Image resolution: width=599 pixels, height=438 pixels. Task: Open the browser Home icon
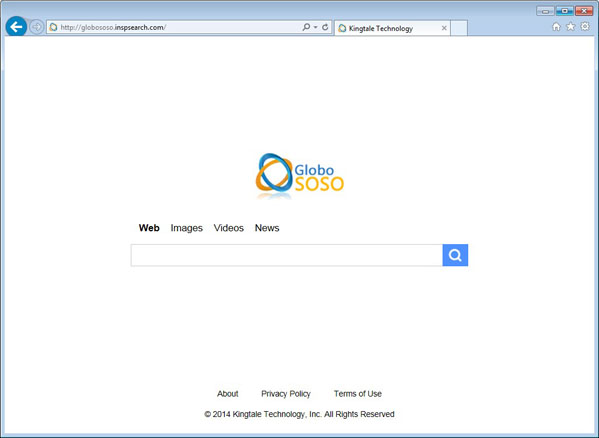pos(556,27)
